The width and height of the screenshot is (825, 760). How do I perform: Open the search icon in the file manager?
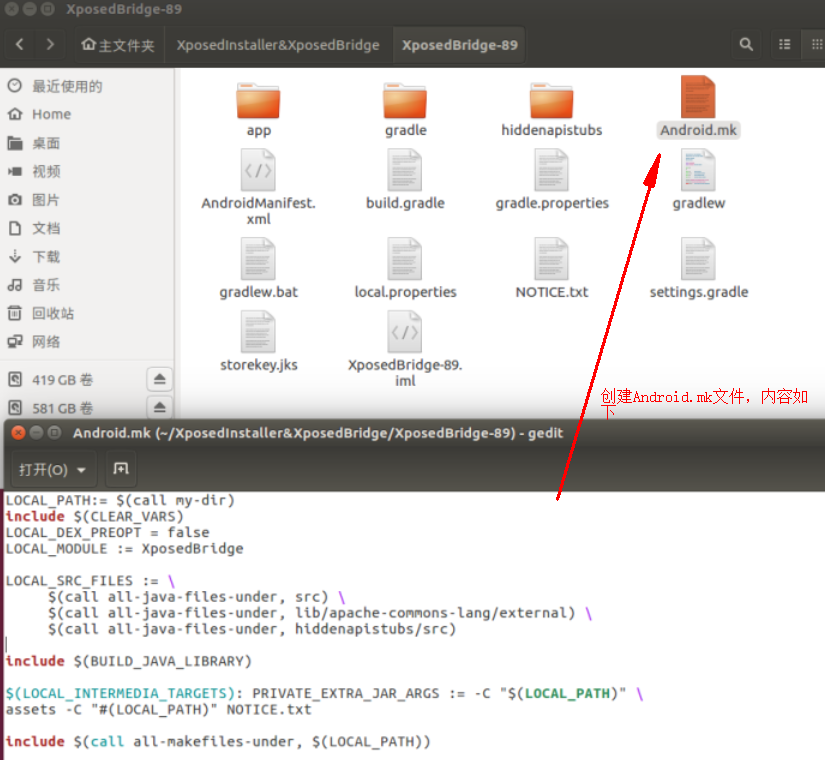[746, 45]
